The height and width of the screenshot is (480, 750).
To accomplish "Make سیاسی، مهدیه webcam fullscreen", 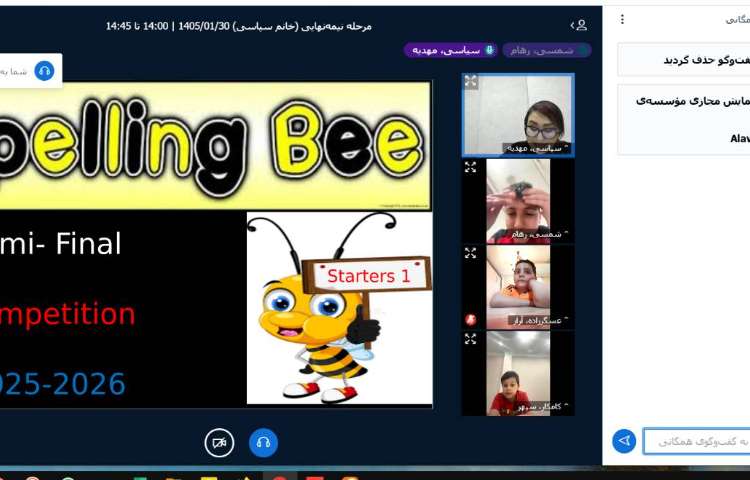I will tap(471, 81).
